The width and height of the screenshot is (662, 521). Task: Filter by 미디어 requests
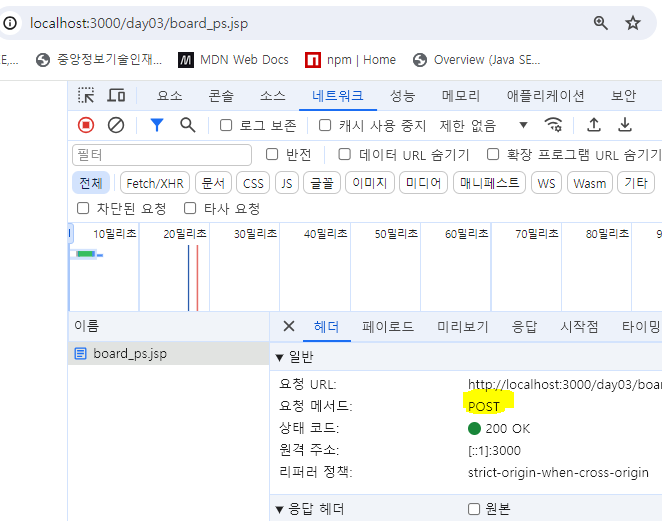pyautogui.click(x=423, y=183)
